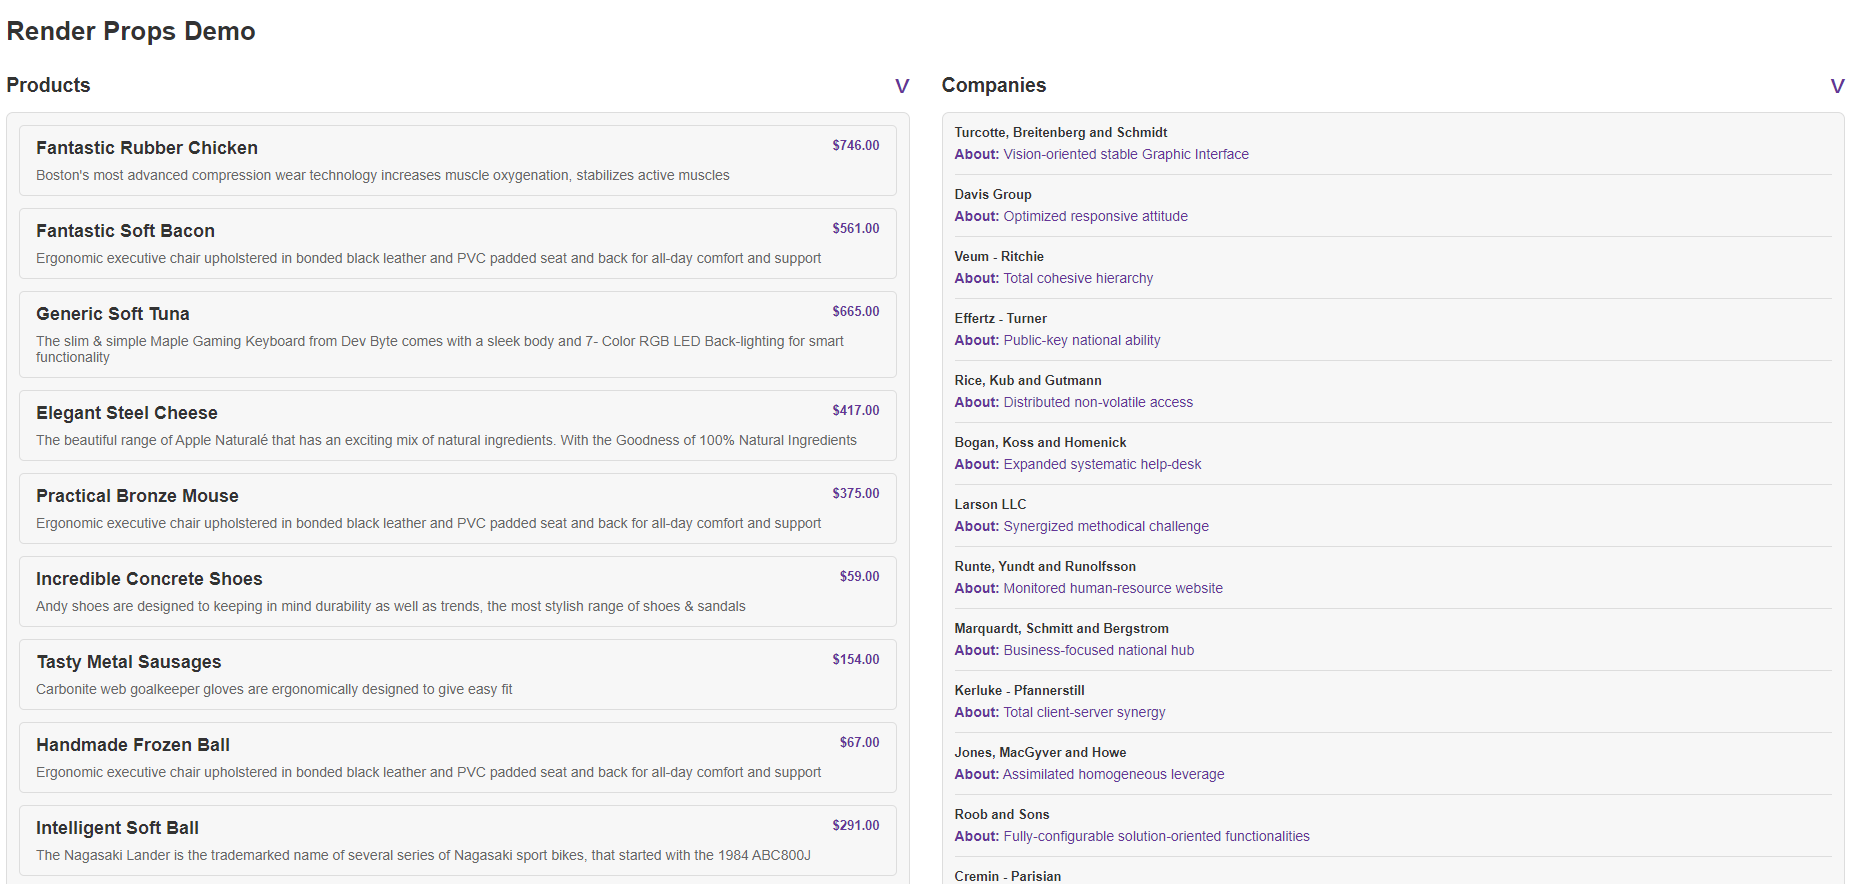Select the Tasty Metal Sausages title
The image size is (1863, 884).
click(x=129, y=662)
